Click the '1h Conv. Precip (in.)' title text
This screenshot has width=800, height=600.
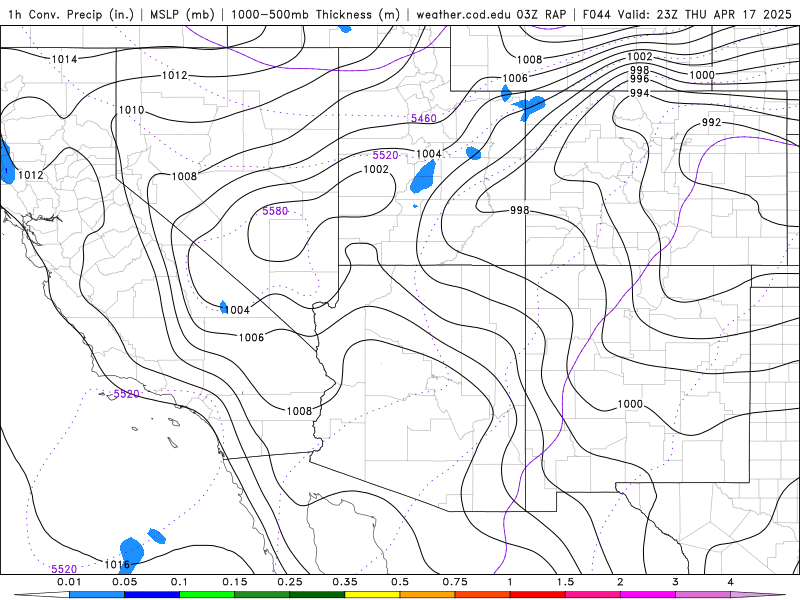[x=70, y=14]
